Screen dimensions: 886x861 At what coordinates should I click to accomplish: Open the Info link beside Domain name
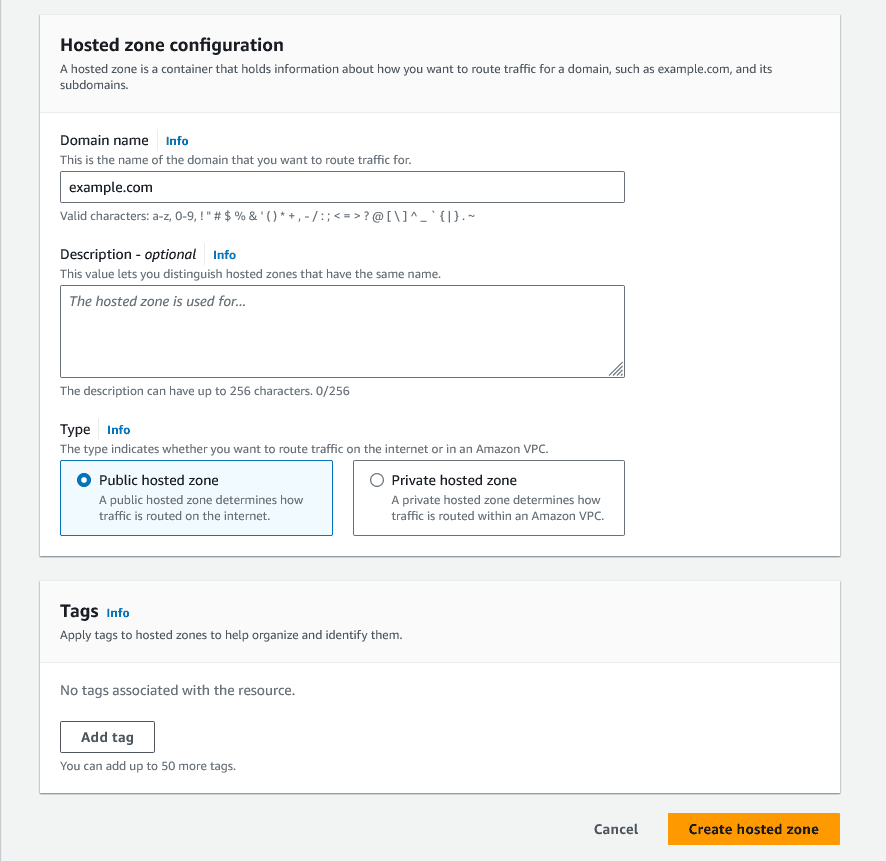177,141
